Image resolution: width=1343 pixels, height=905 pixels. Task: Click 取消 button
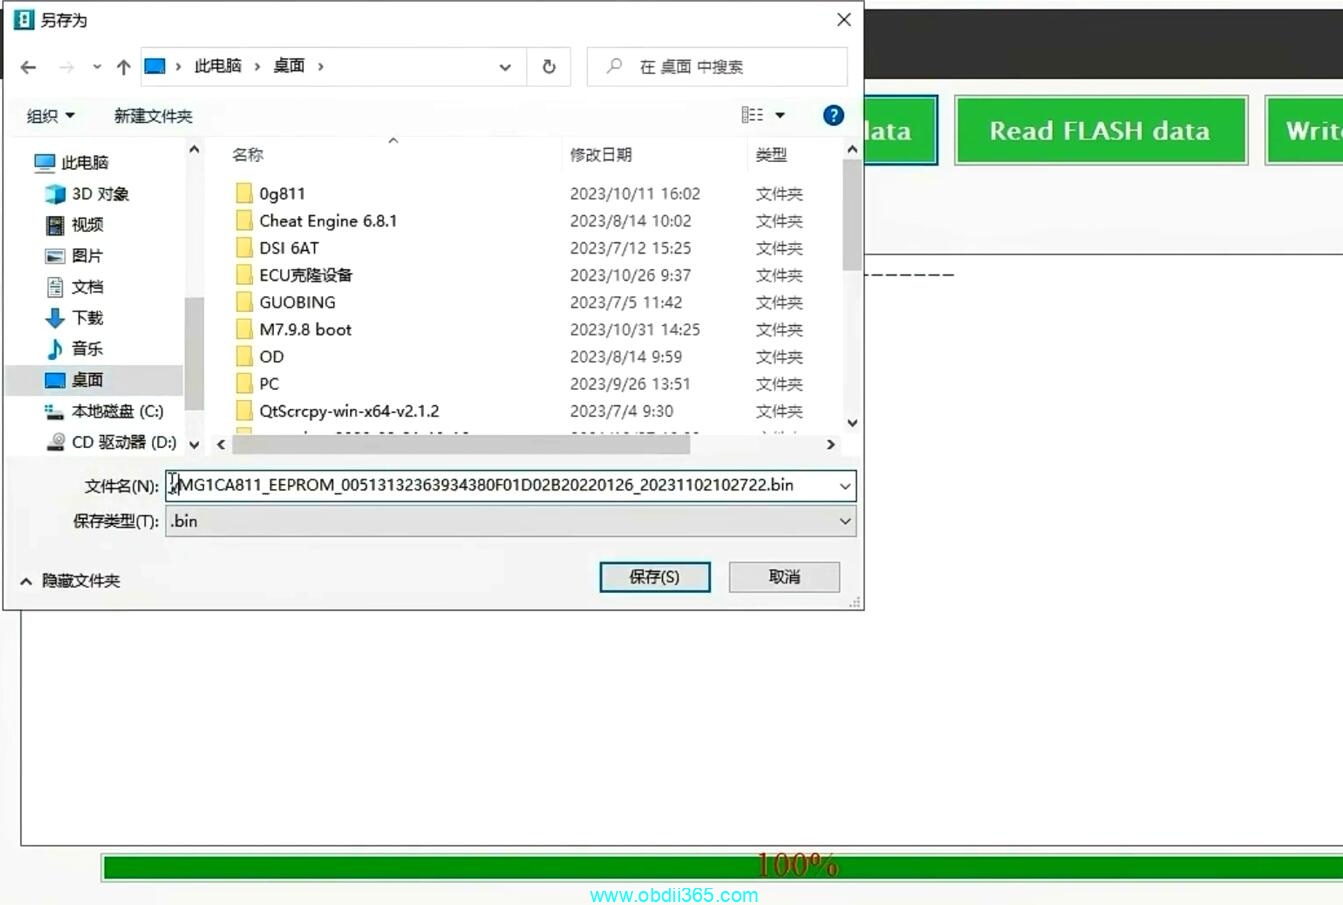[x=784, y=577]
